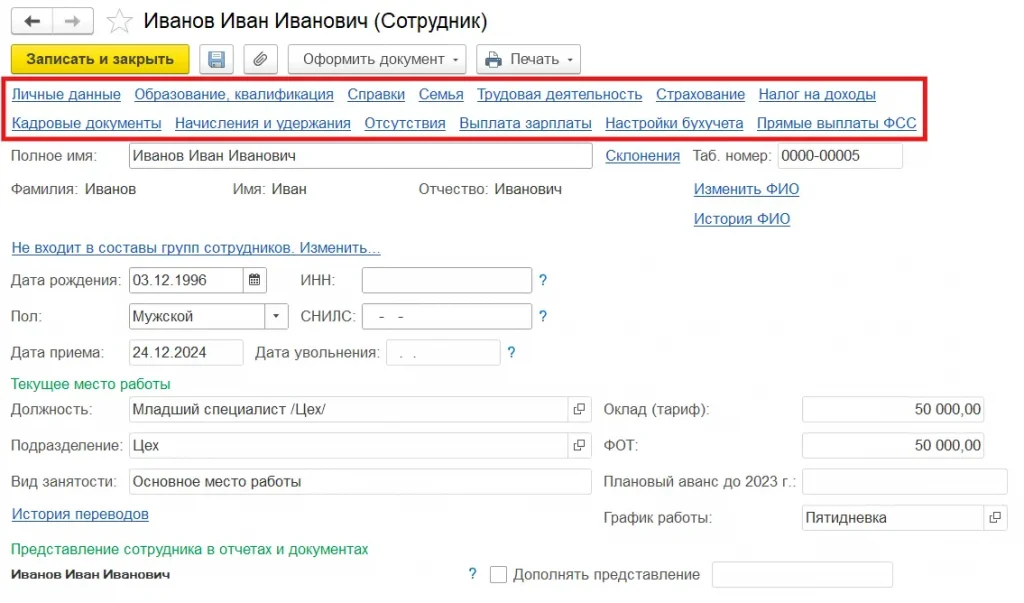Open the gender 'Мужской' dropdown list
The width and height of the screenshot is (1024, 603).
point(277,316)
